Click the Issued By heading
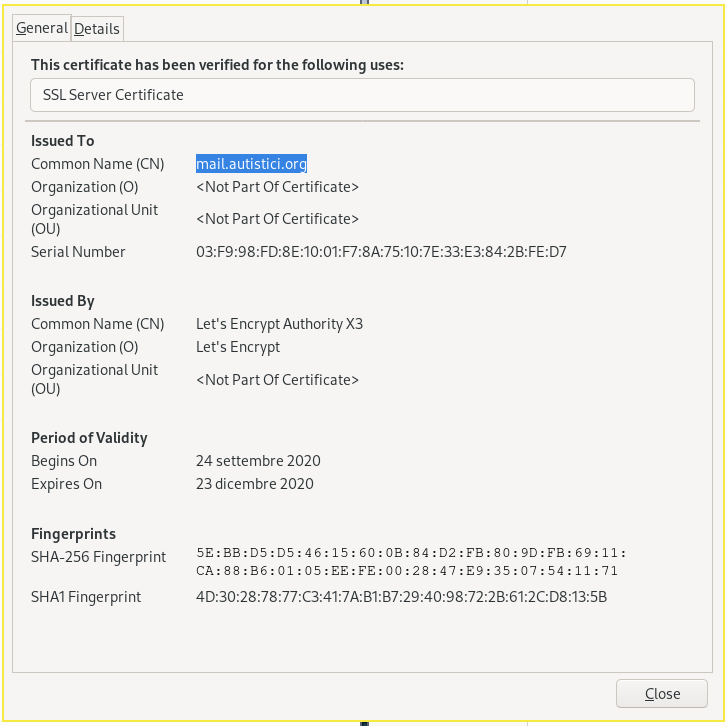Screen dimensions: 727x726 coord(63,301)
